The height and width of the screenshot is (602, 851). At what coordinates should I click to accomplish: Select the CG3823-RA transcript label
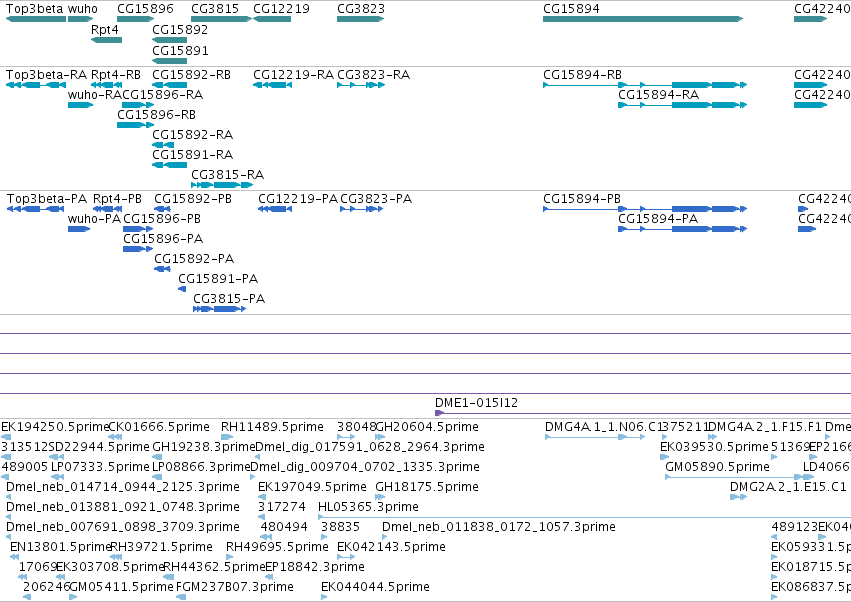pos(373,74)
